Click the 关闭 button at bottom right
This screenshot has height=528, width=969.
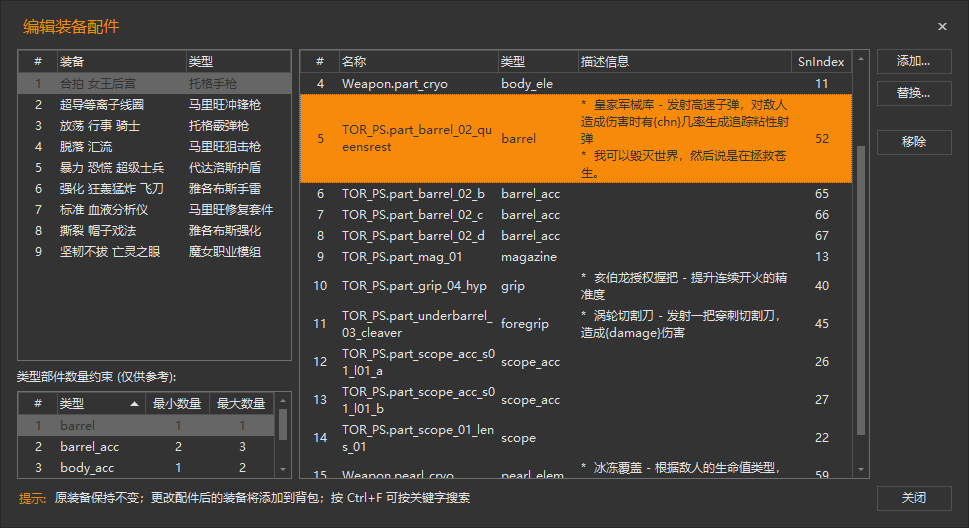(914, 498)
